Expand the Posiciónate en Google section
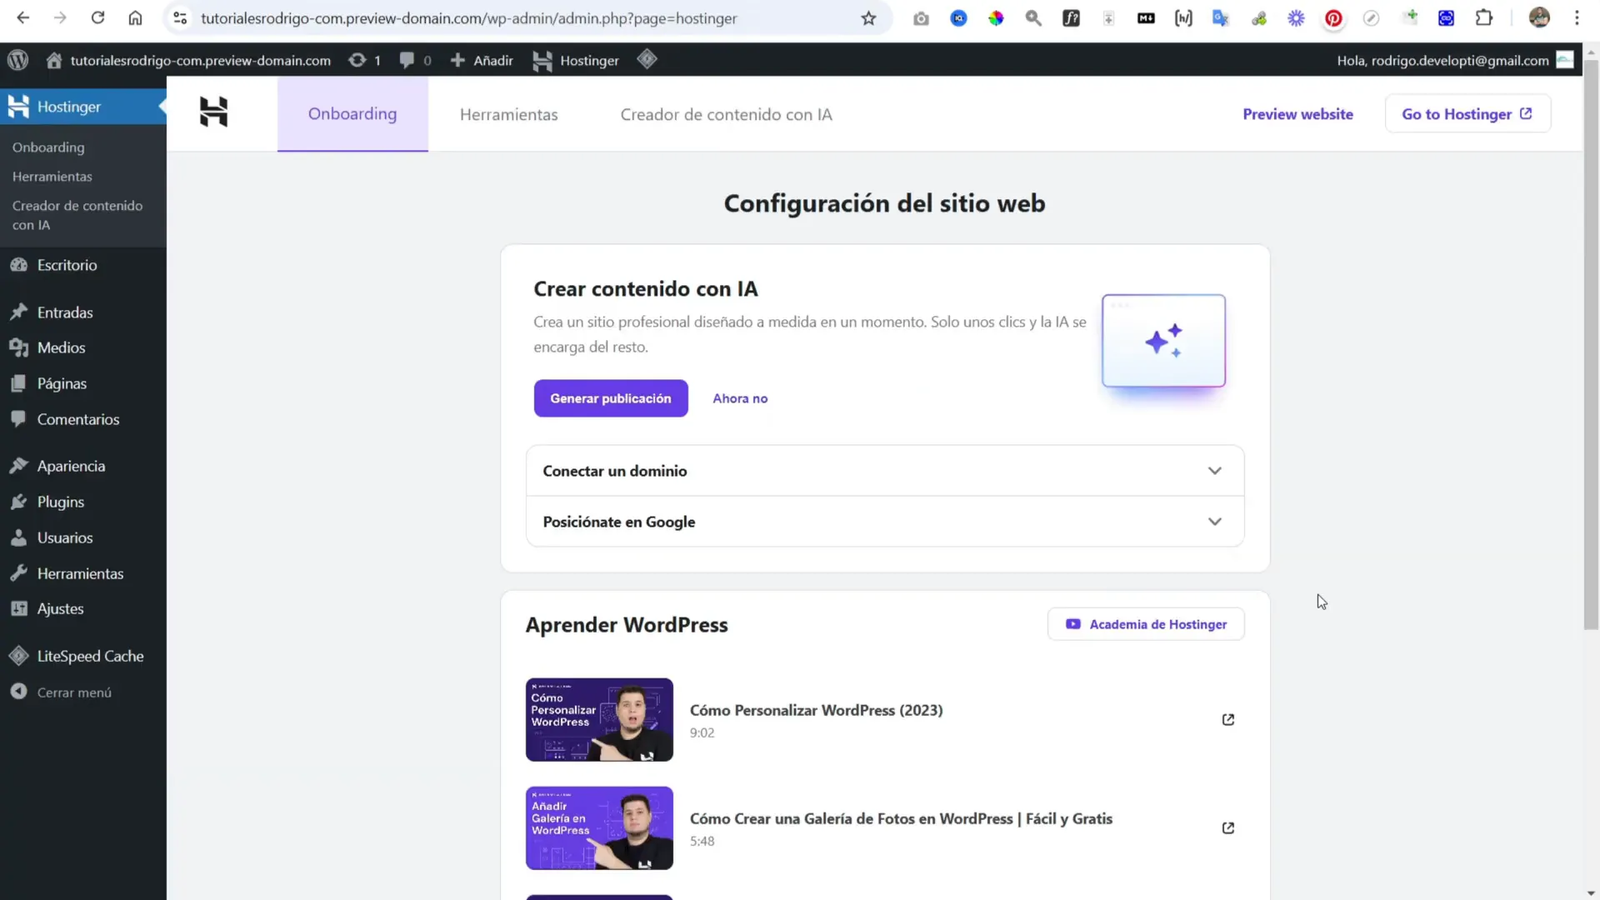 [x=884, y=521]
